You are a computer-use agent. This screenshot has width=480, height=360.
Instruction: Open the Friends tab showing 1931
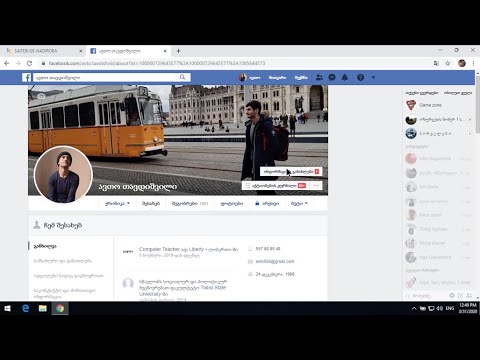pyautogui.click(x=190, y=203)
